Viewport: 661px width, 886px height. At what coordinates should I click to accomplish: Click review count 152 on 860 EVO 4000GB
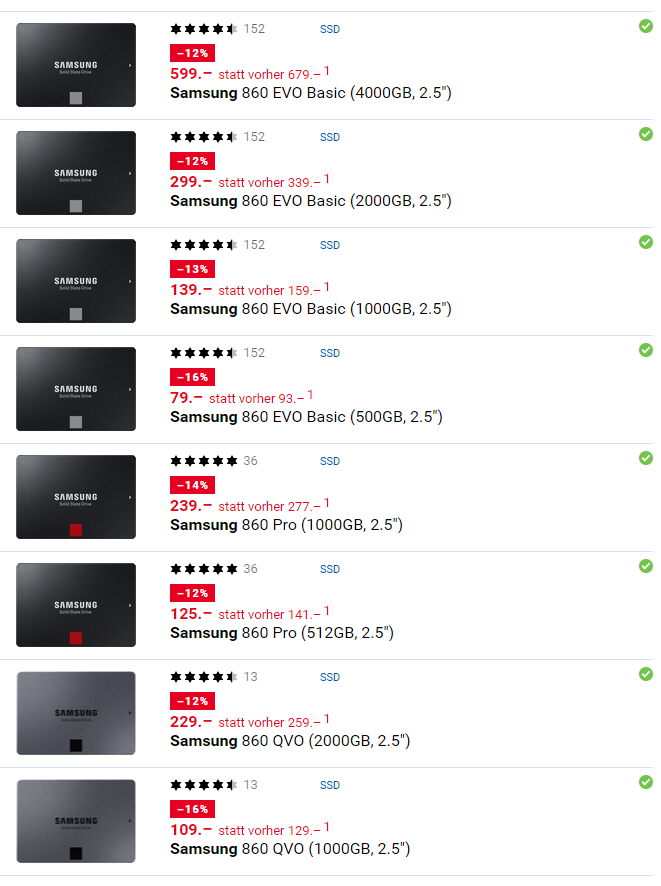coord(254,29)
